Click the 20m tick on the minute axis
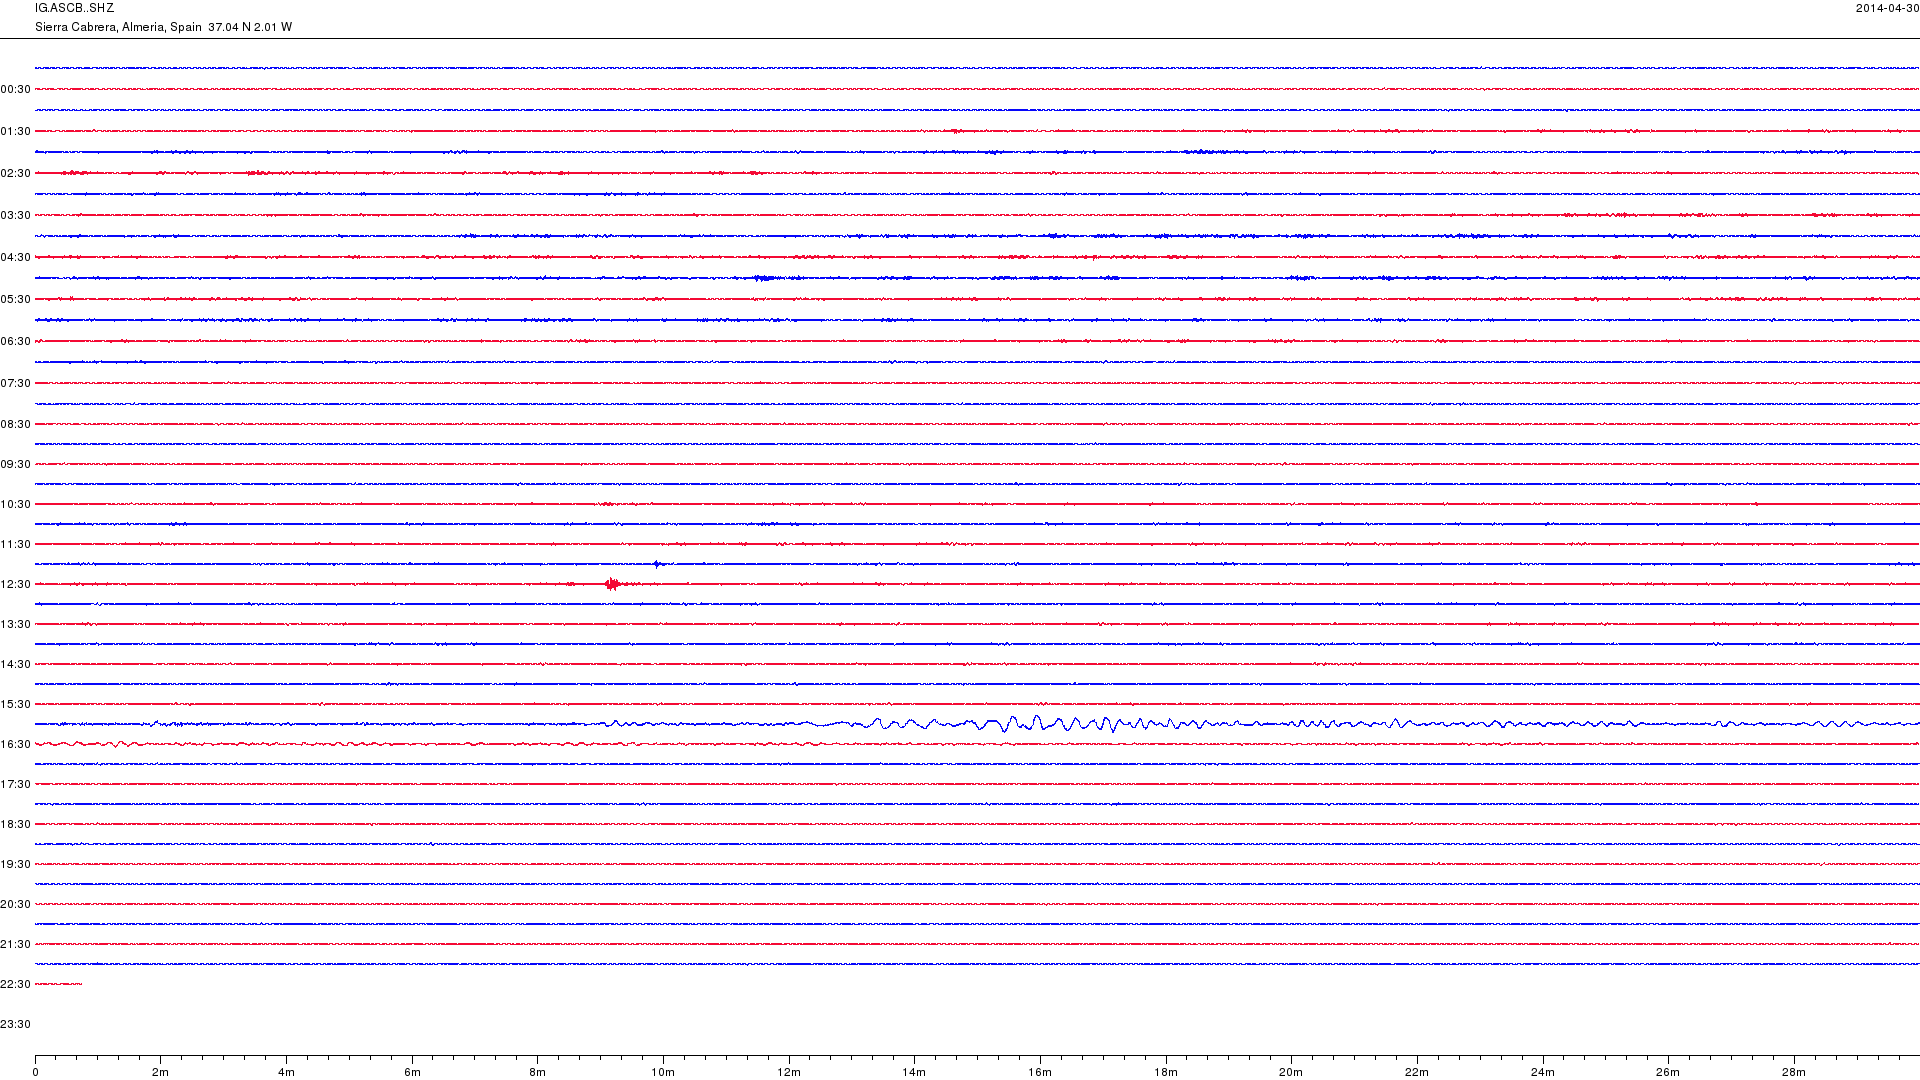The width and height of the screenshot is (1920, 1080). [1291, 1072]
